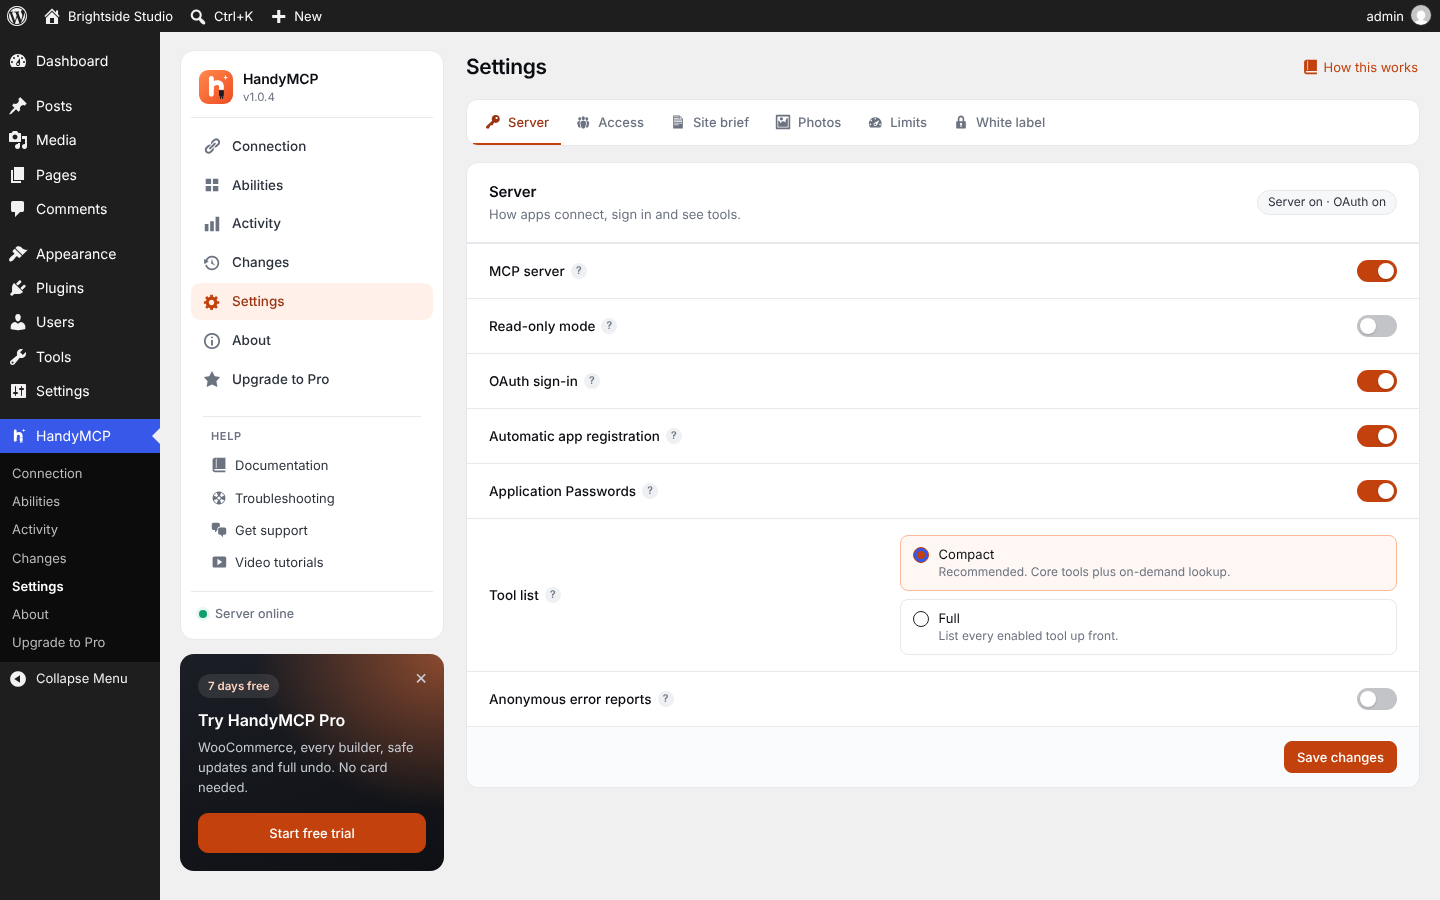Screen dimensions: 1440x900
Task: Click the 7 days free badge
Action: coord(238,686)
